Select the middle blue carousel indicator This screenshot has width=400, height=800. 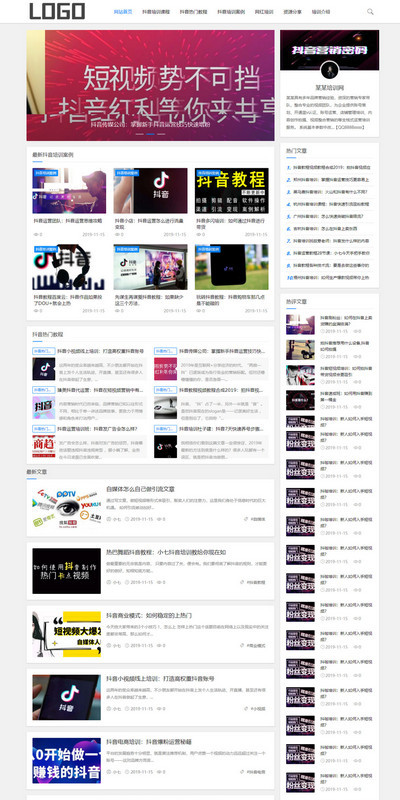pos(151,134)
